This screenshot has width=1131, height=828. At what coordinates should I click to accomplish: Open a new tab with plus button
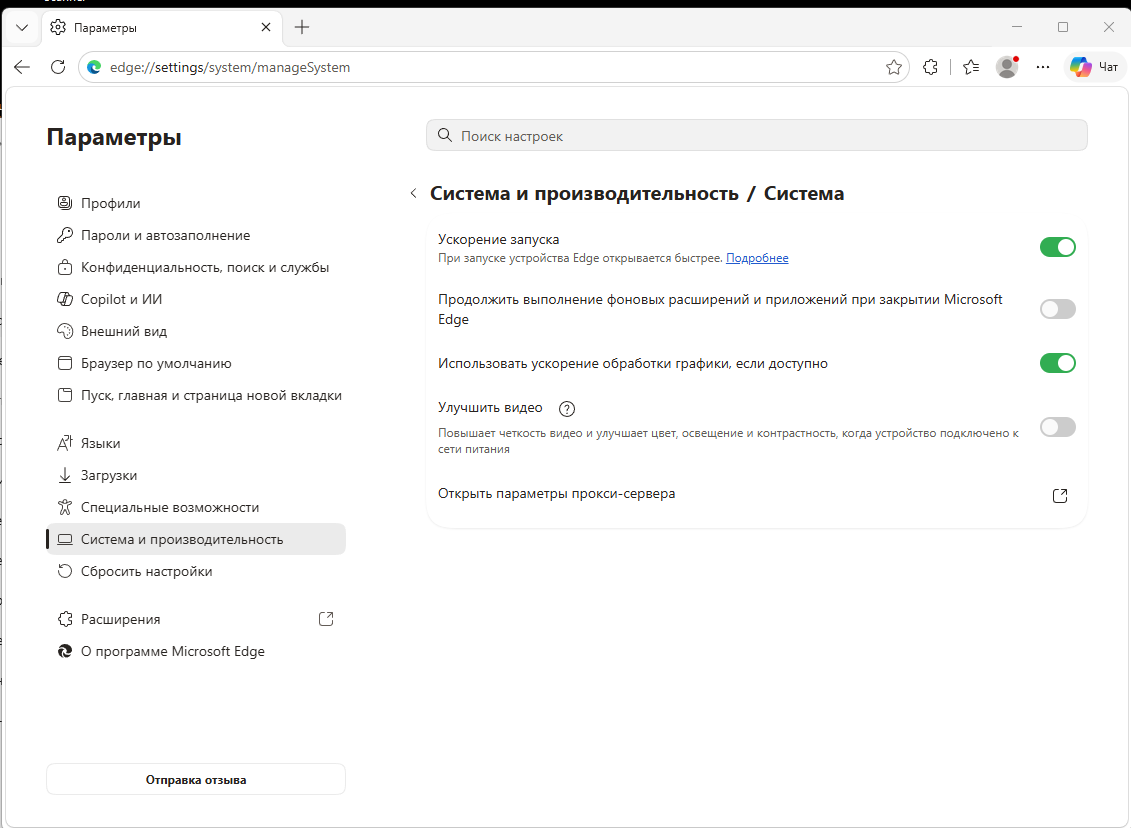coord(302,27)
